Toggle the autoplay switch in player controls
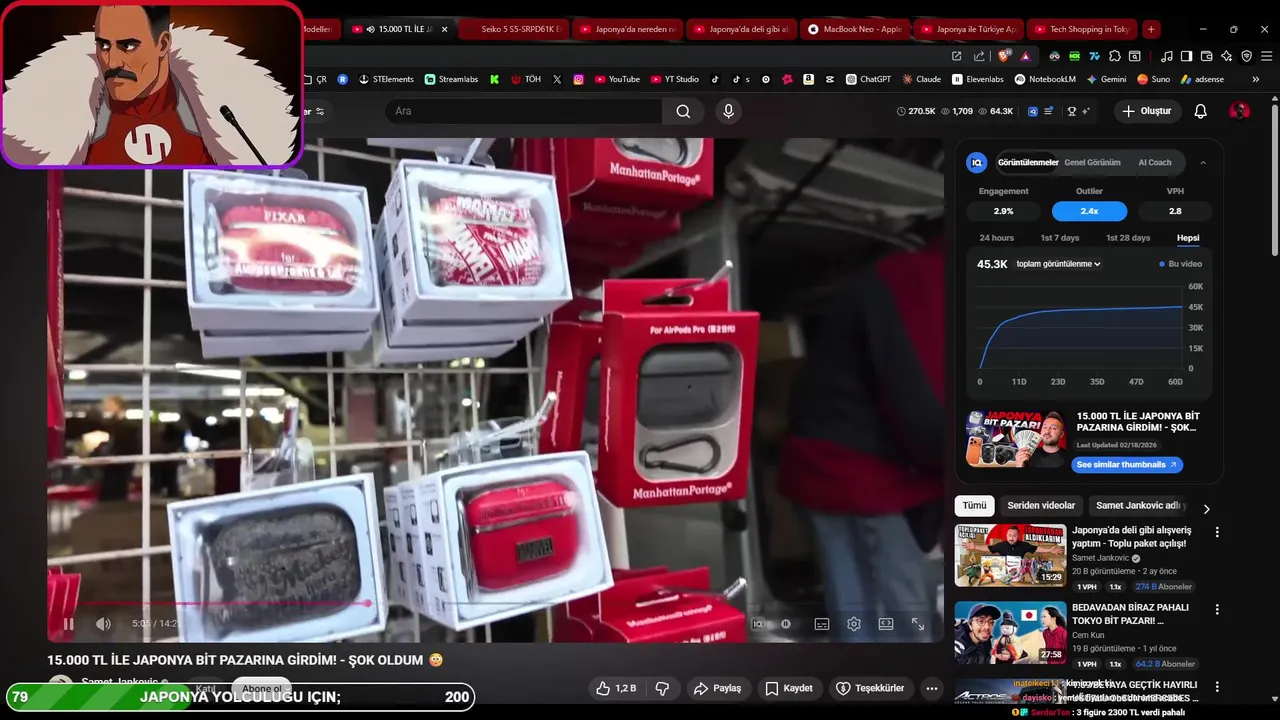Image resolution: width=1280 pixels, height=720 pixels. [x=786, y=624]
